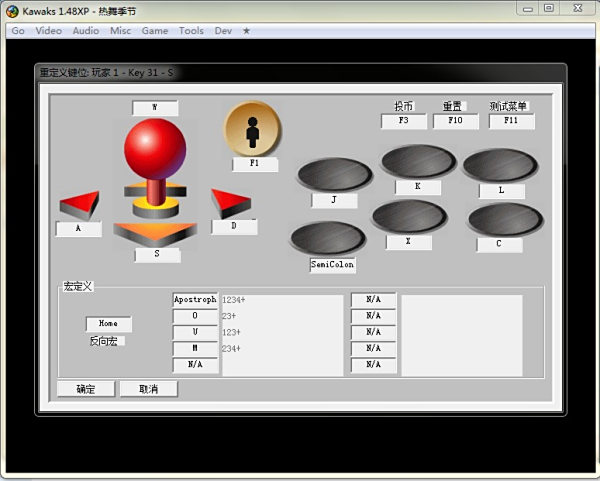
Task: Open the Dev menu
Action: (223, 31)
